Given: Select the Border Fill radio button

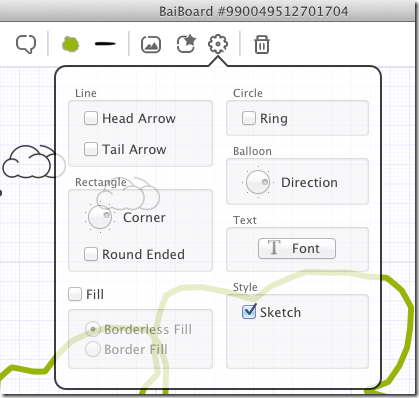Looking at the screenshot, I should pos(93,349).
